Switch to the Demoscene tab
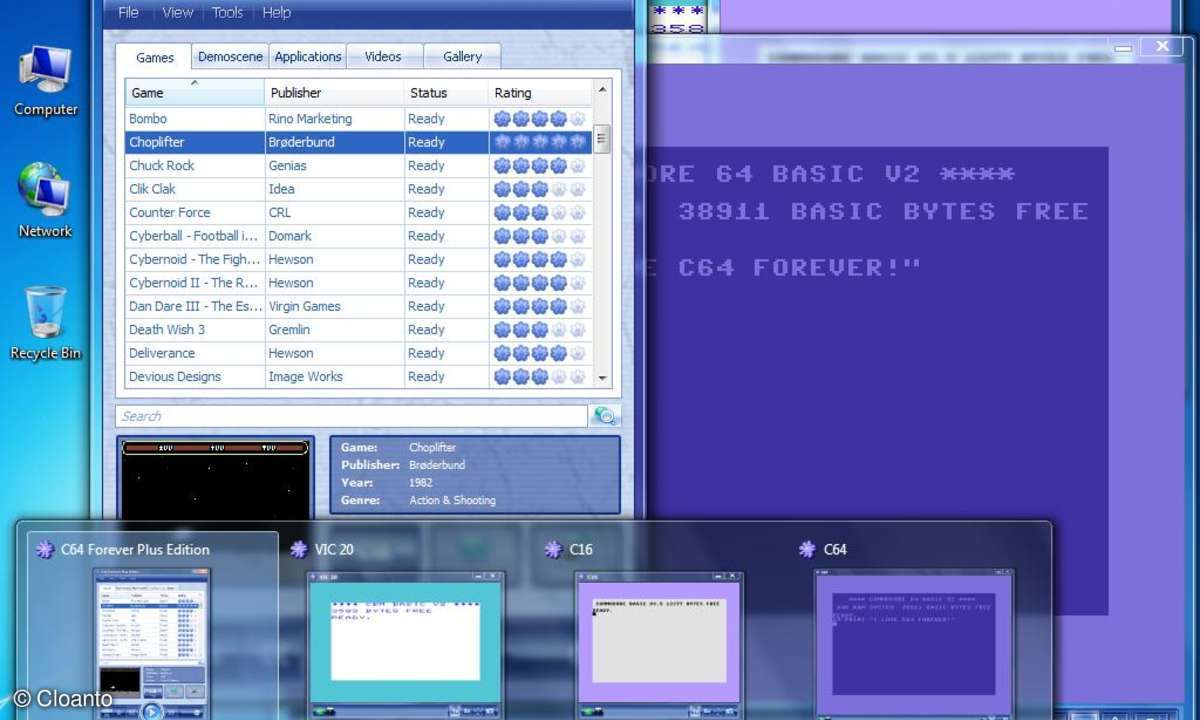The height and width of the screenshot is (720, 1200). coord(230,57)
